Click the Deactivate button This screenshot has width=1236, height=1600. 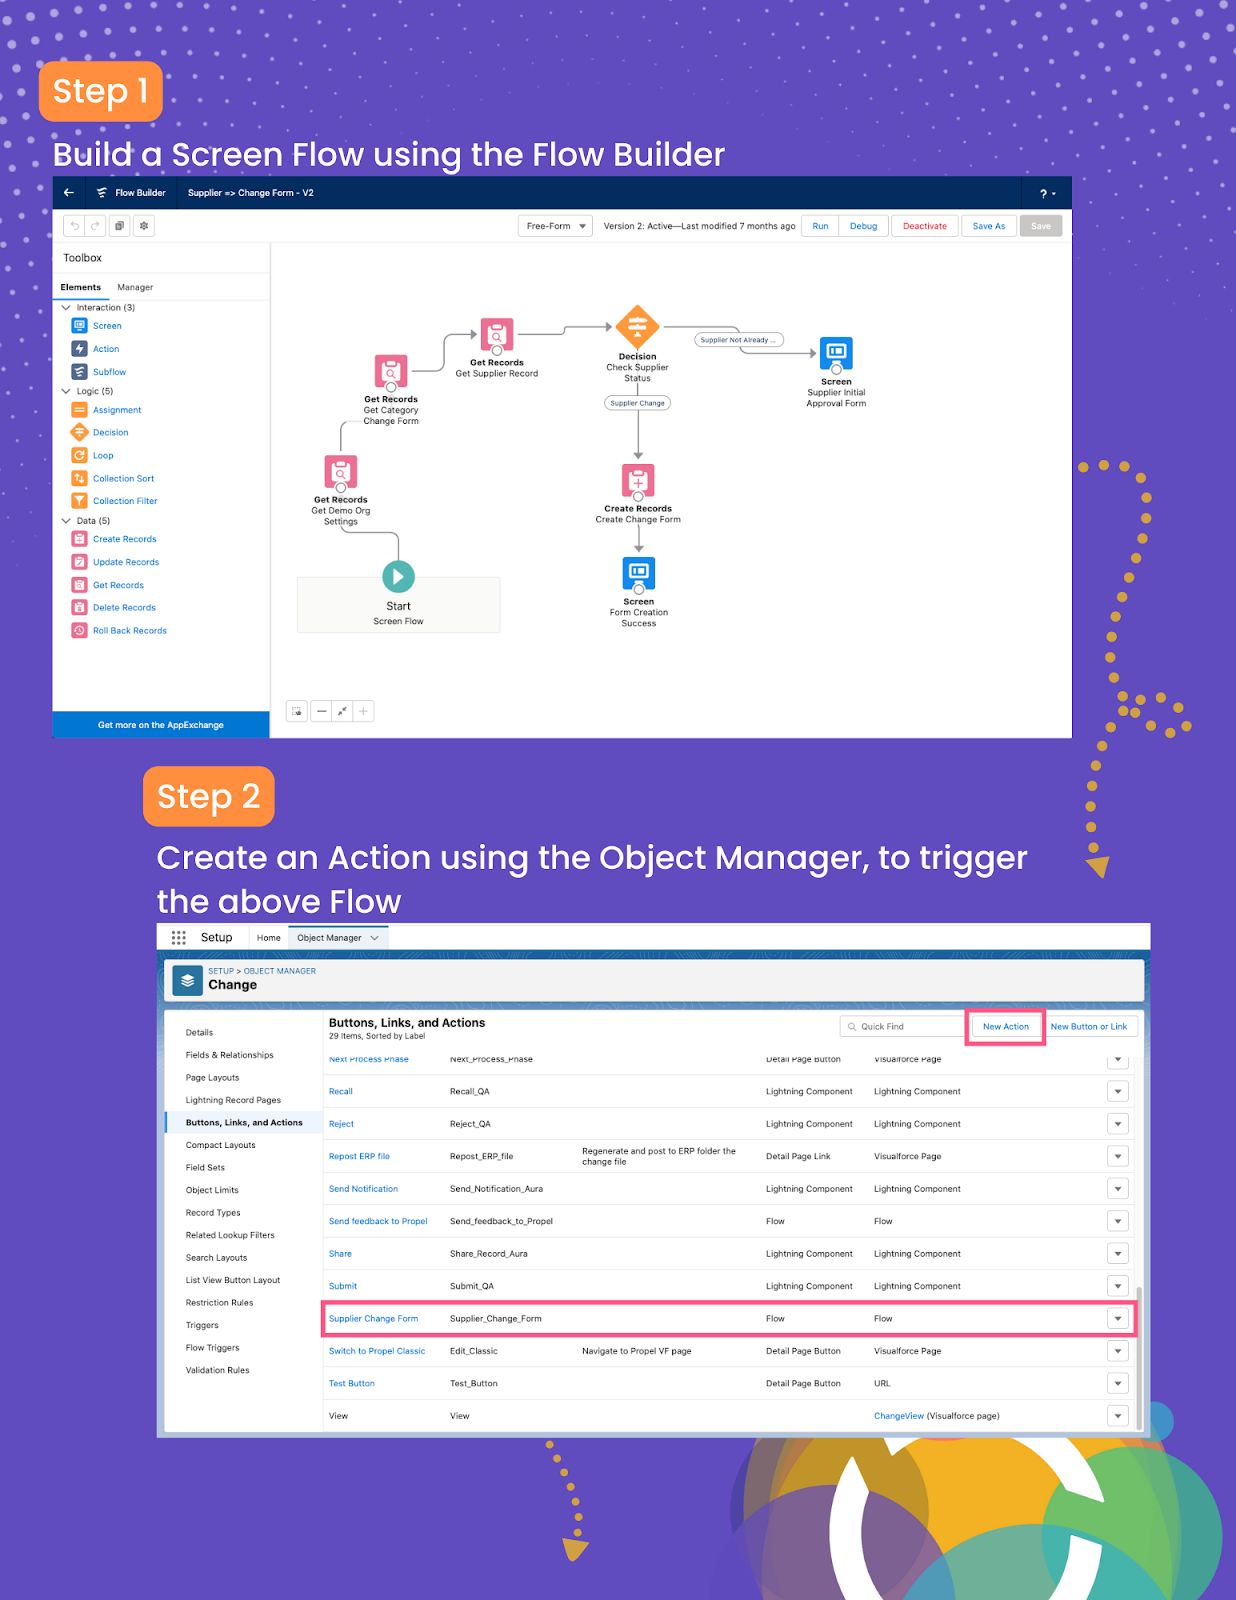coord(925,226)
